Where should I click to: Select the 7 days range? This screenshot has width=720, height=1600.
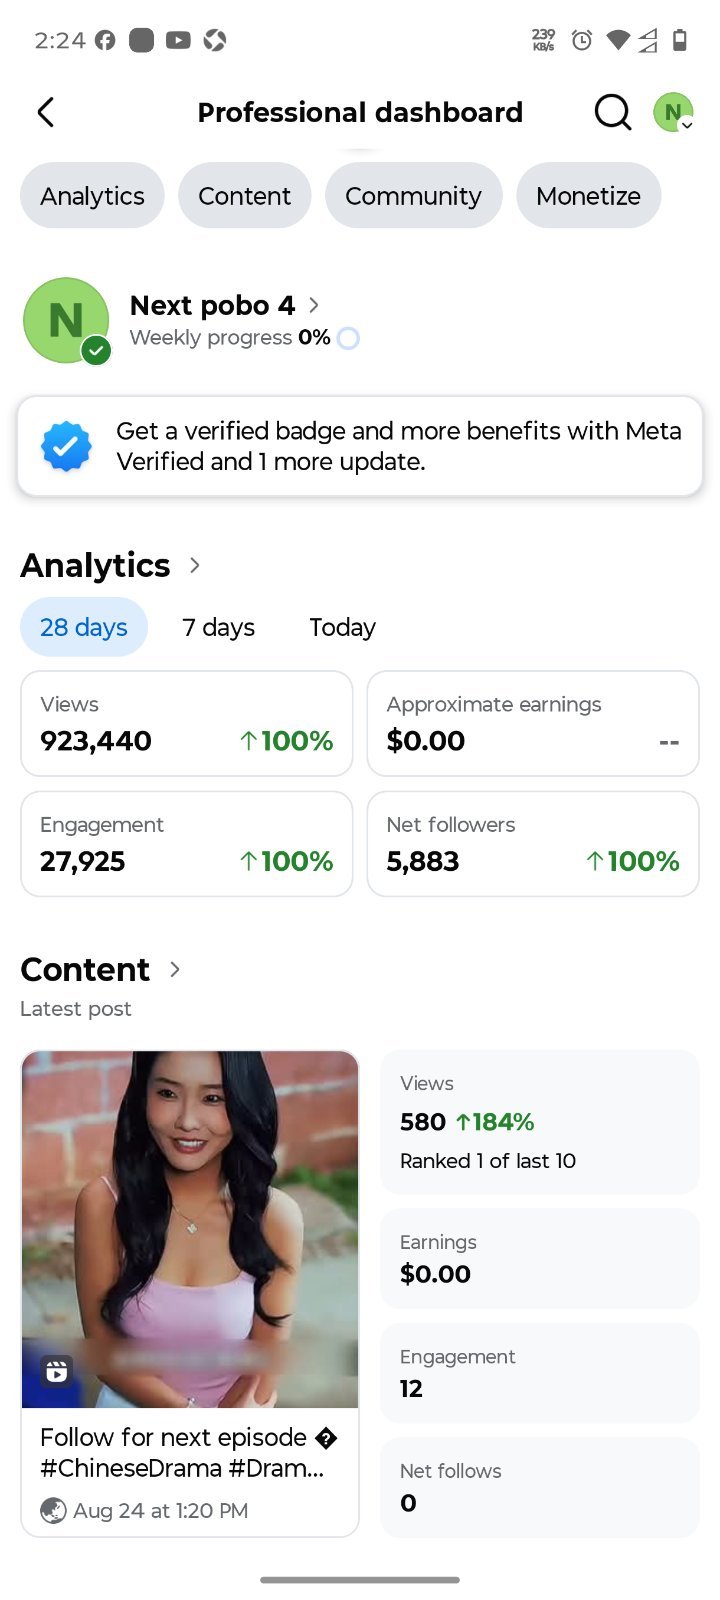click(x=218, y=627)
